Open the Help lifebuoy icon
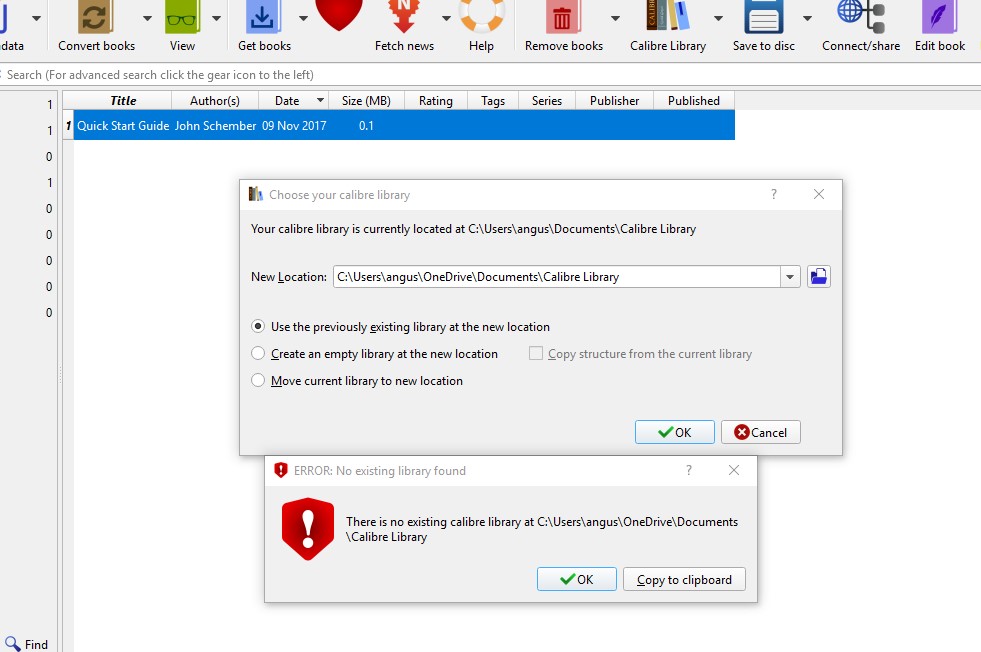The width and height of the screenshot is (981, 652). point(482,16)
